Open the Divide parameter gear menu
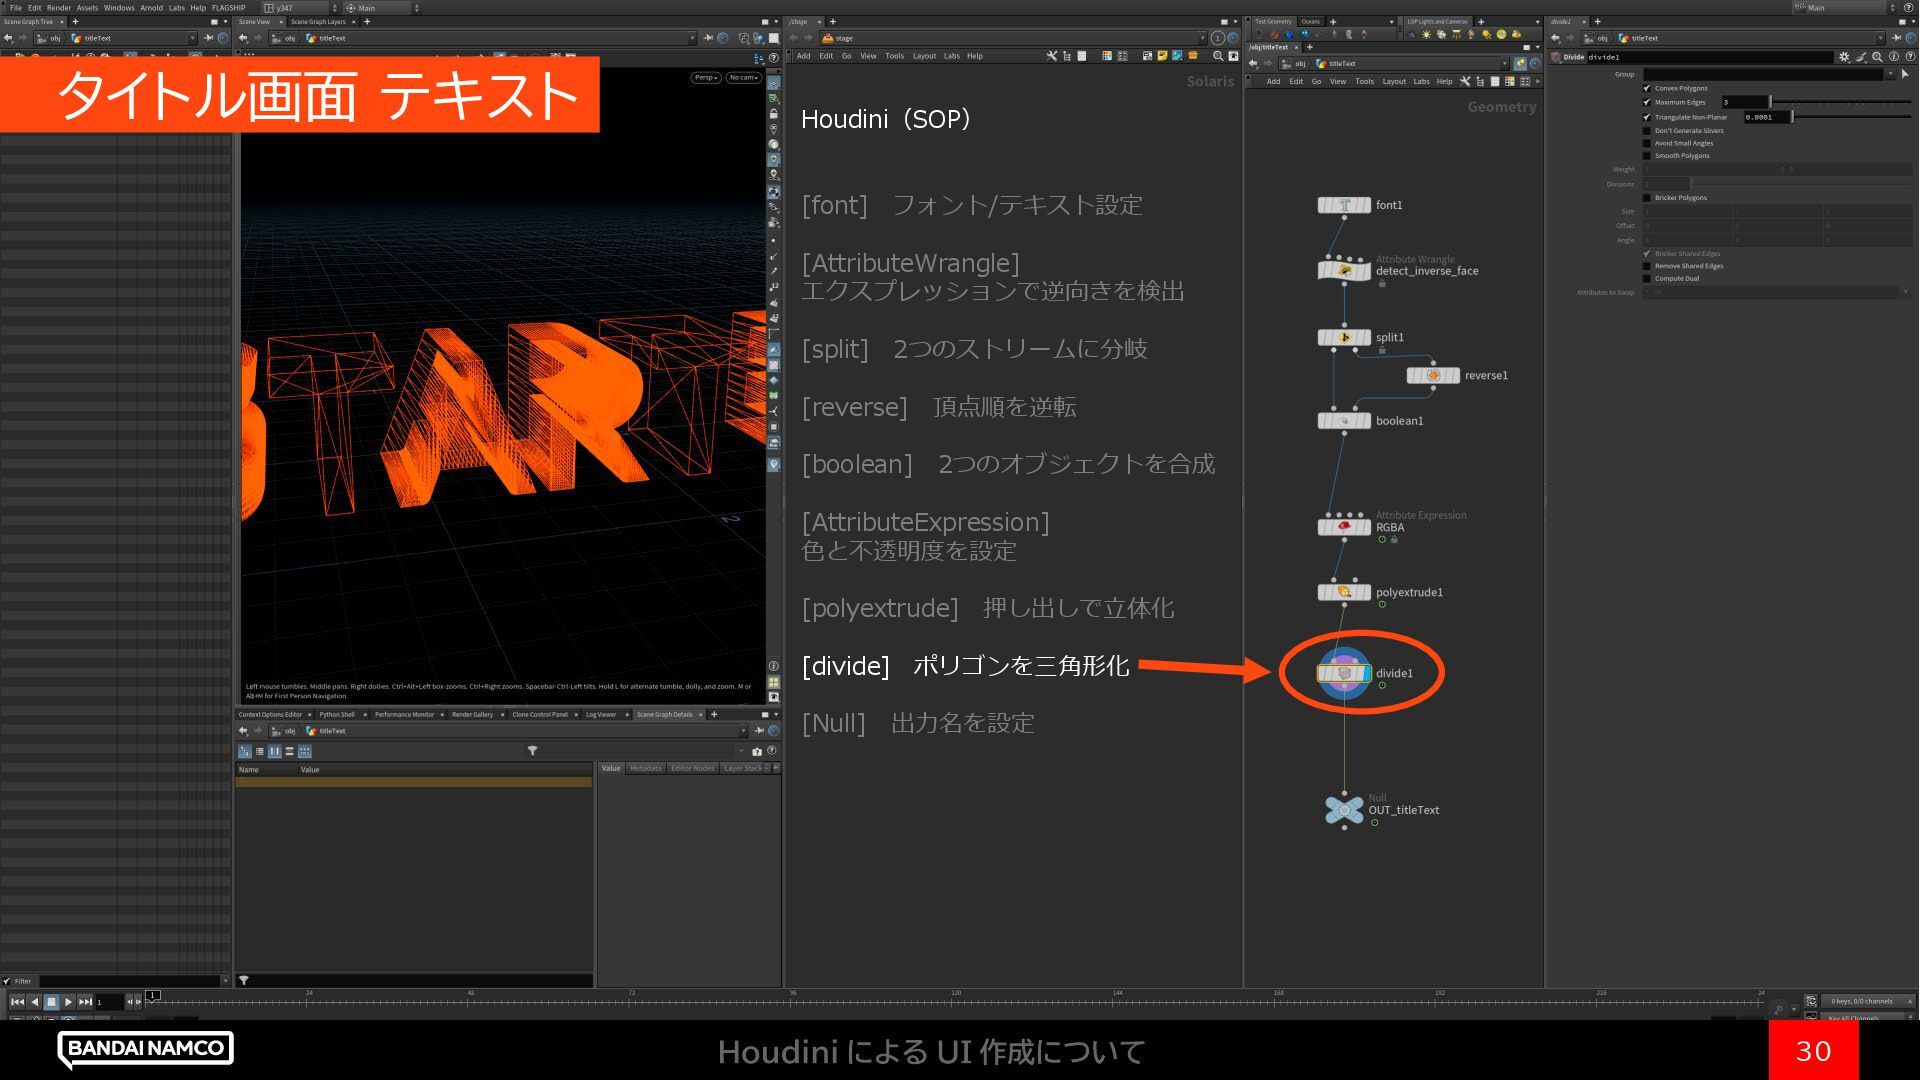Image resolution: width=1920 pixels, height=1080 pixels. pyautogui.click(x=1844, y=57)
